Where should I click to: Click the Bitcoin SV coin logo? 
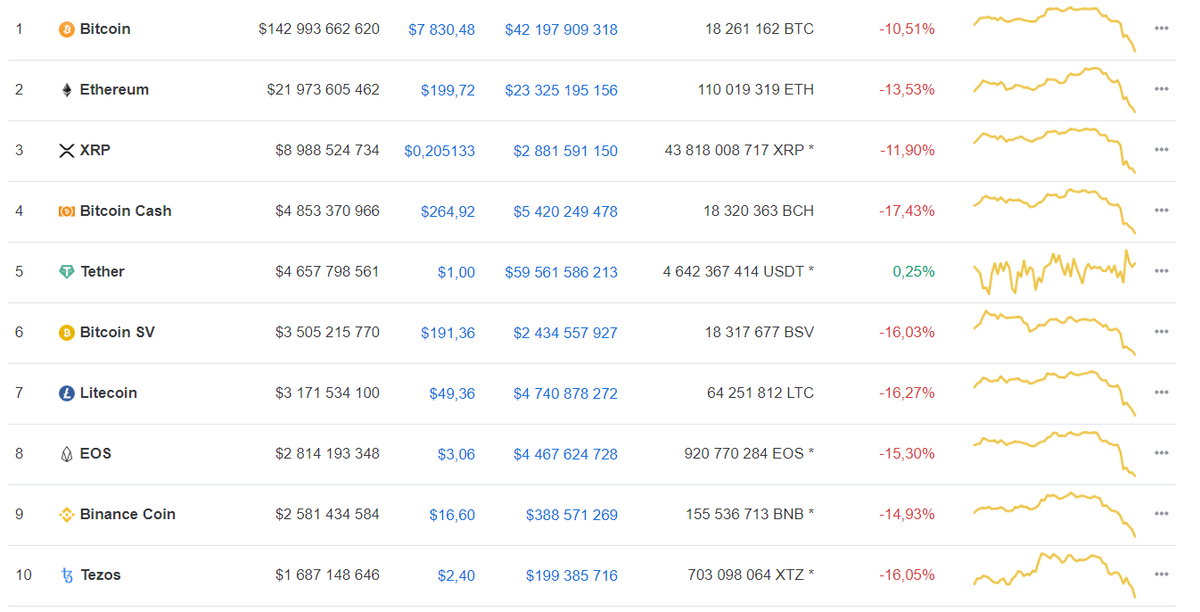coord(67,332)
